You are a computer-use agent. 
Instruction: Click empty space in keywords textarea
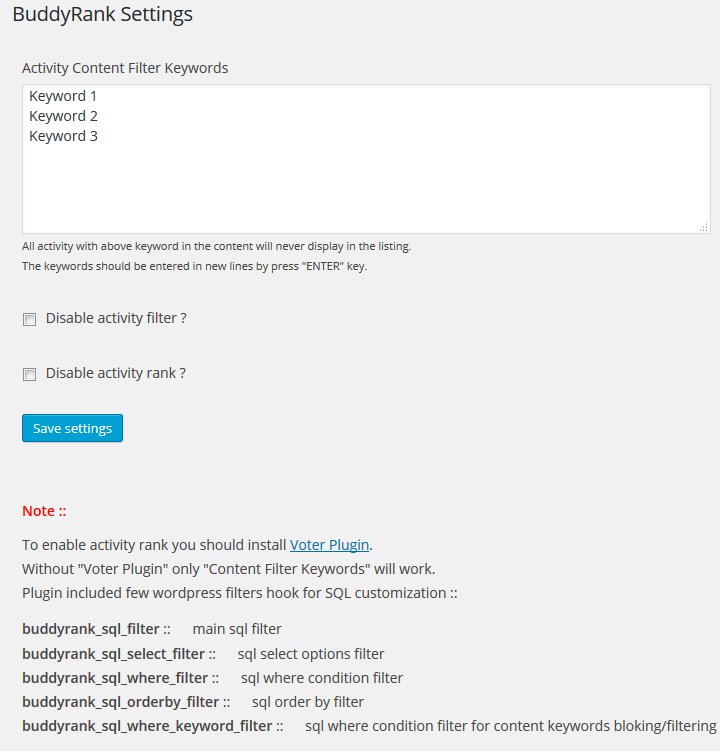pyautogui.click(x=366, y=189)
